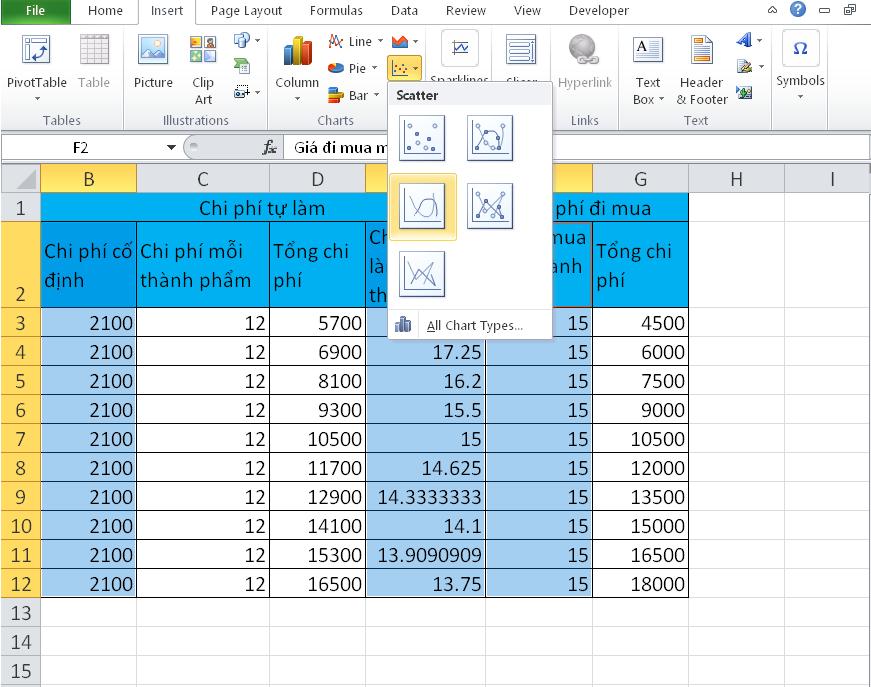Click the Table icon in Tables group
871x687 pixels.
(94, 60)
